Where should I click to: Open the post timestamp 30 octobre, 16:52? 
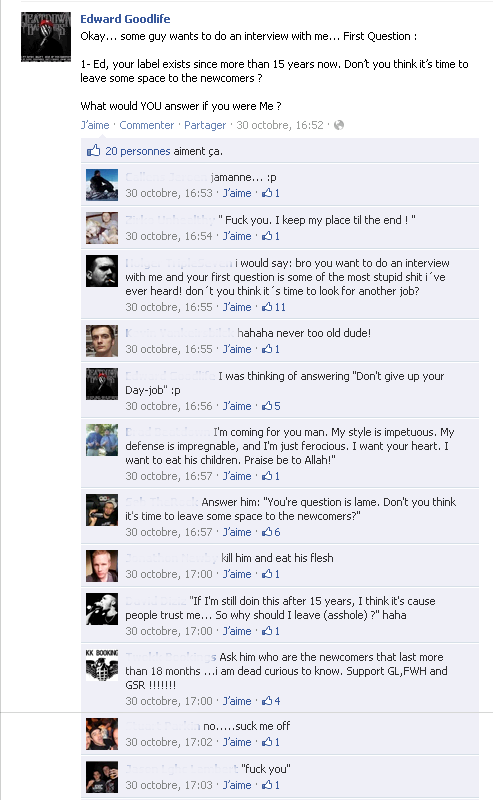(x=280, y=125)
